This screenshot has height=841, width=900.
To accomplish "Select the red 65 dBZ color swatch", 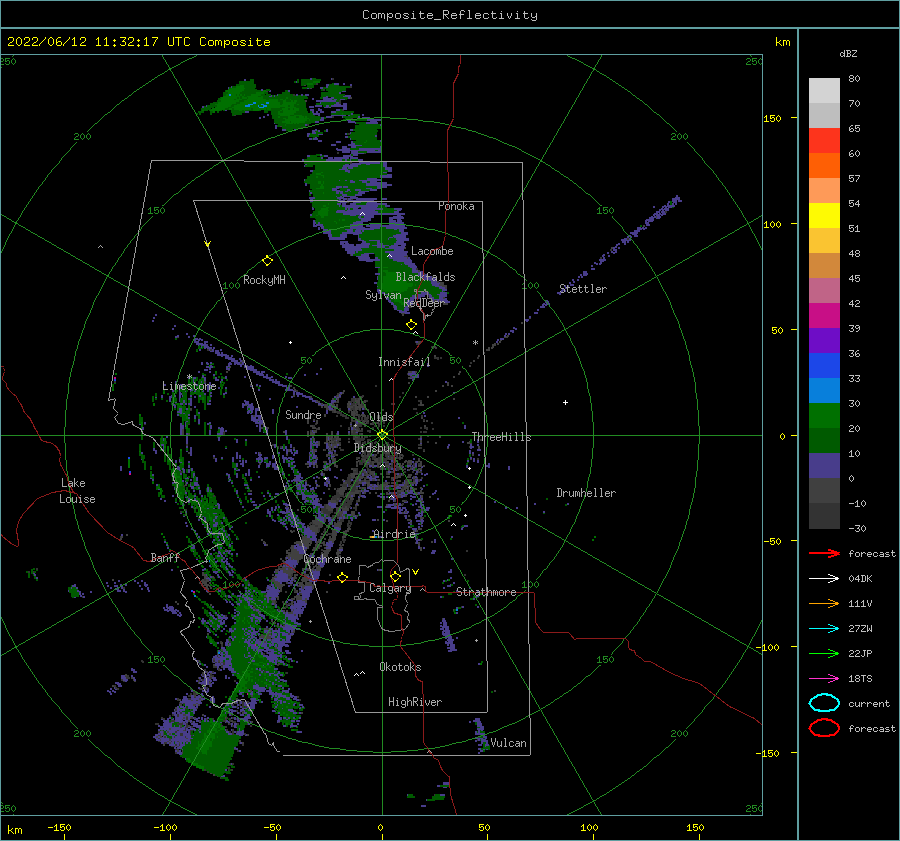I will tap(824, 141).
